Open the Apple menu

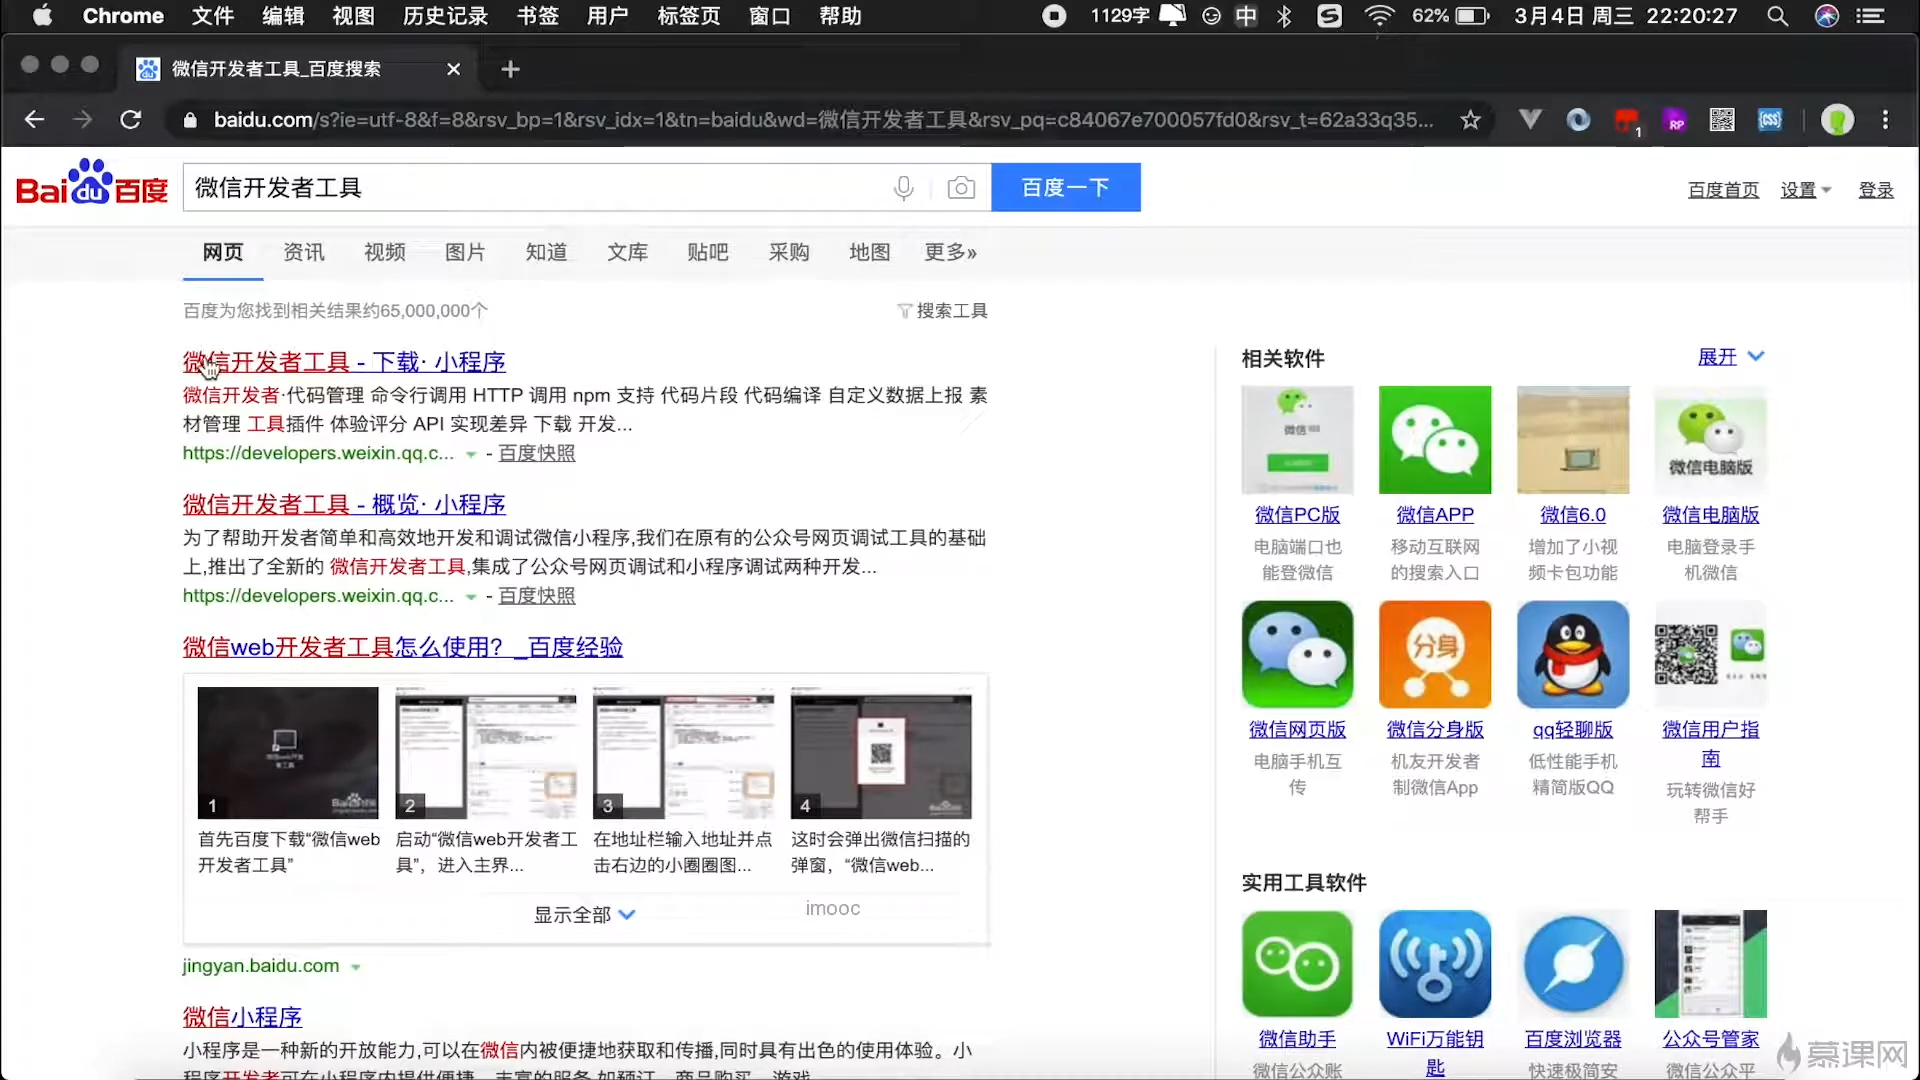[x=42, y=16]
